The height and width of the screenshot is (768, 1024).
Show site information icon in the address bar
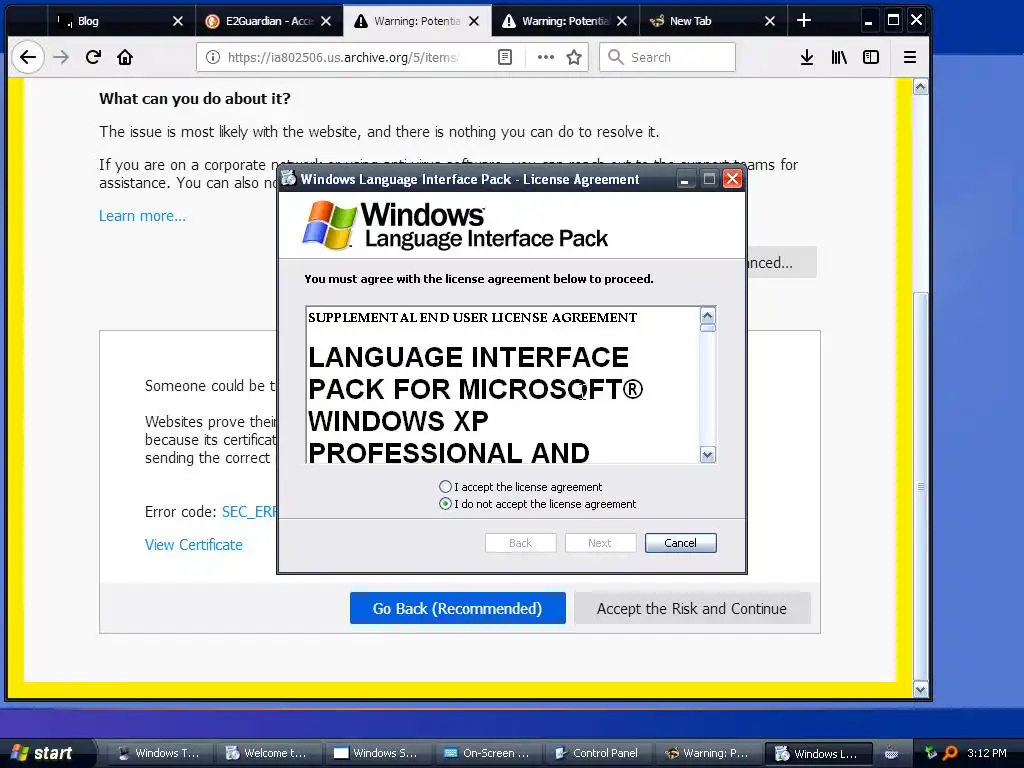click(213, 57)
